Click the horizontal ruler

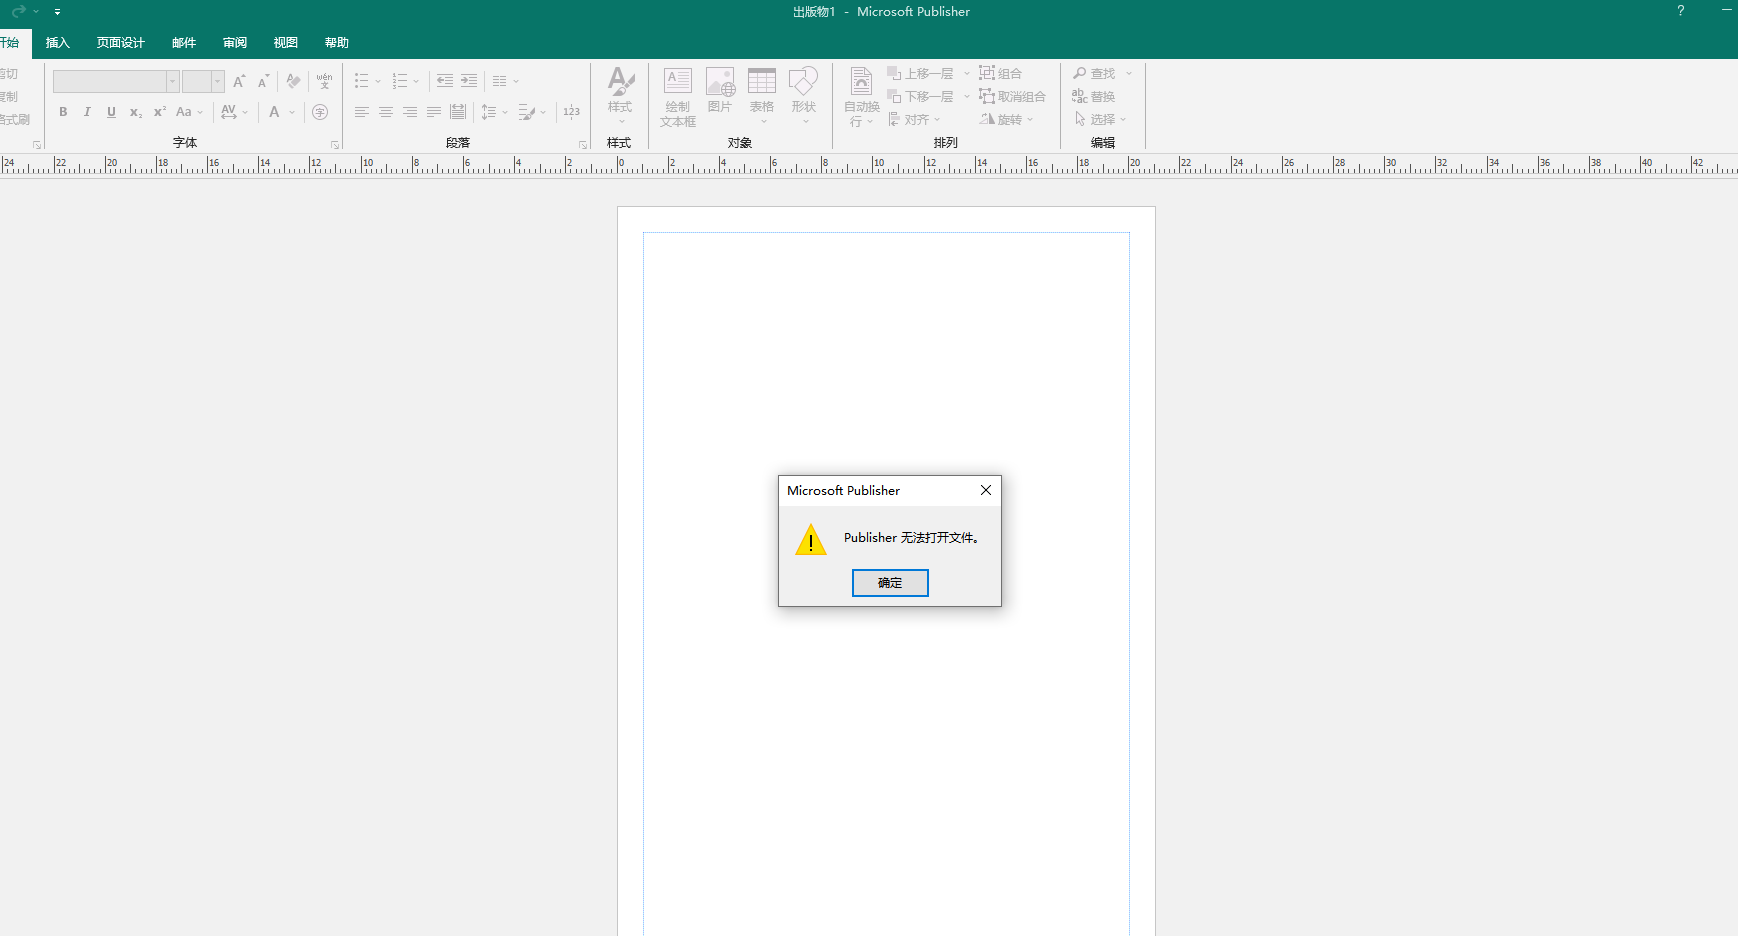pos(869,164)
